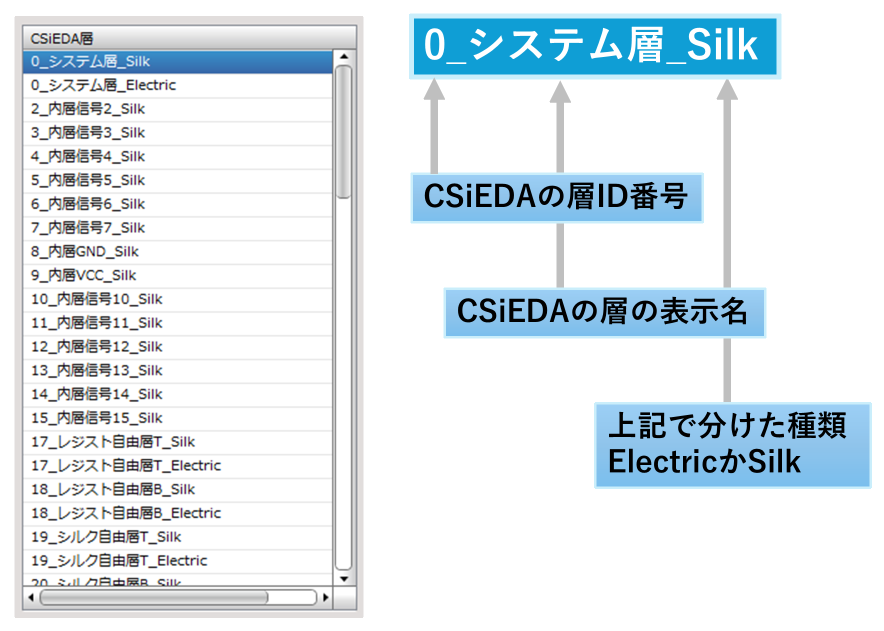Image resolution: width=884 pixels, height=631 pixels.
Task: Click the CSiEDAの層の表示名 label box
Action: [604, 312]
